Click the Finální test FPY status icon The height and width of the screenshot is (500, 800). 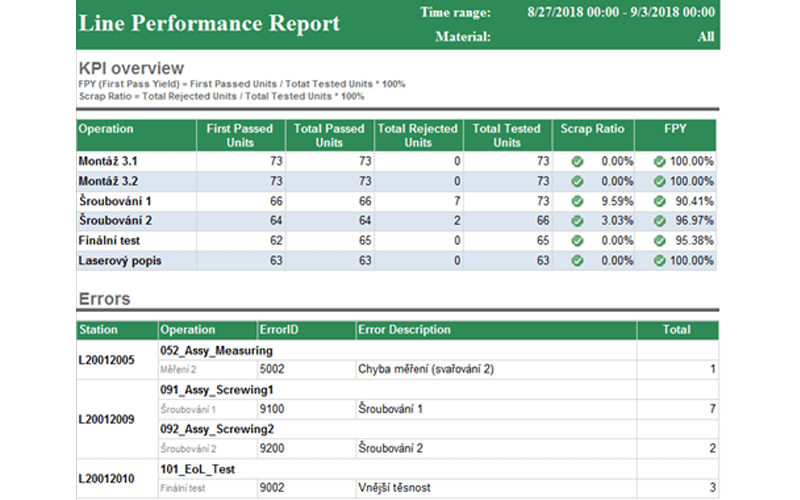[x=659, y=241]
